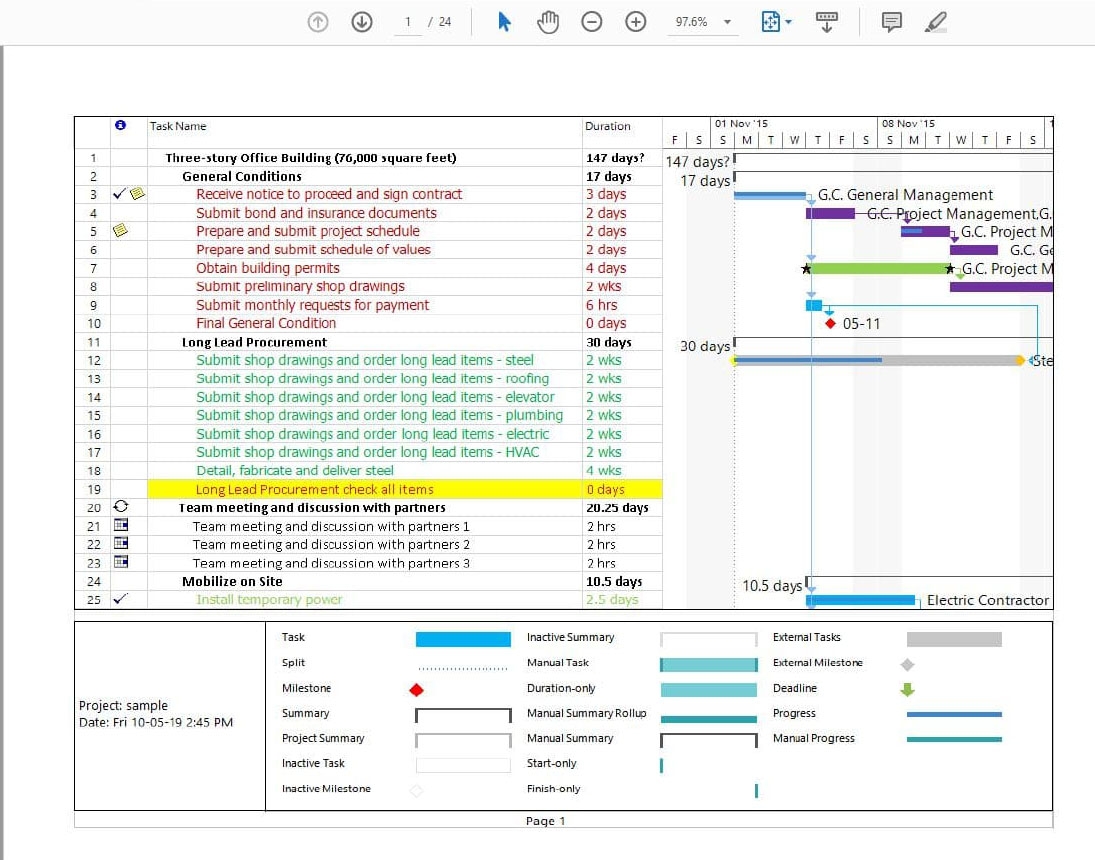This screenshot has height=860, width=1095.
Task: Click the checkmark on completed row 3
Action: pyautogui.click(x=117, y=194)
